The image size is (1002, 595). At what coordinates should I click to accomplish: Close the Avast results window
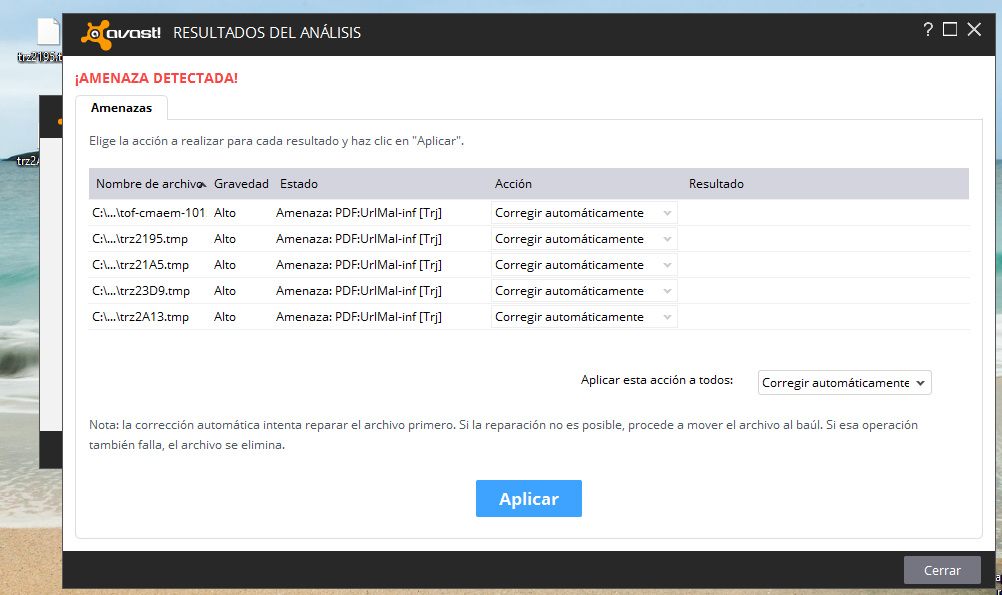pos(974,29)
